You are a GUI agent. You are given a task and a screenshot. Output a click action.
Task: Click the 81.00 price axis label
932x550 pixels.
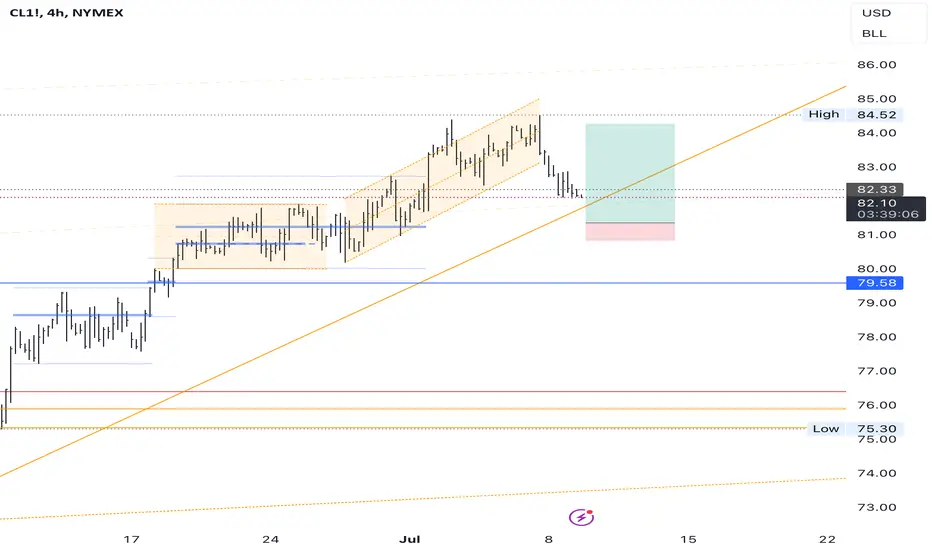[876, 235]
